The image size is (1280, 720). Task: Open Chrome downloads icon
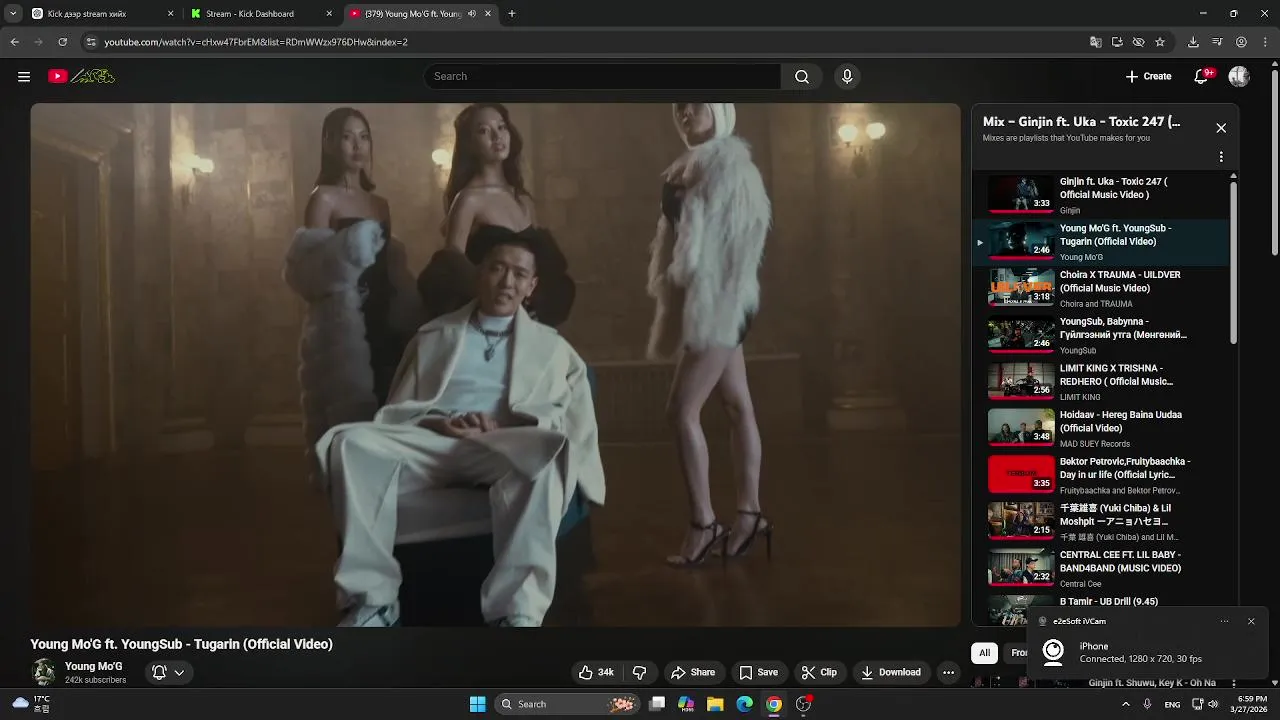[1193, 42]
